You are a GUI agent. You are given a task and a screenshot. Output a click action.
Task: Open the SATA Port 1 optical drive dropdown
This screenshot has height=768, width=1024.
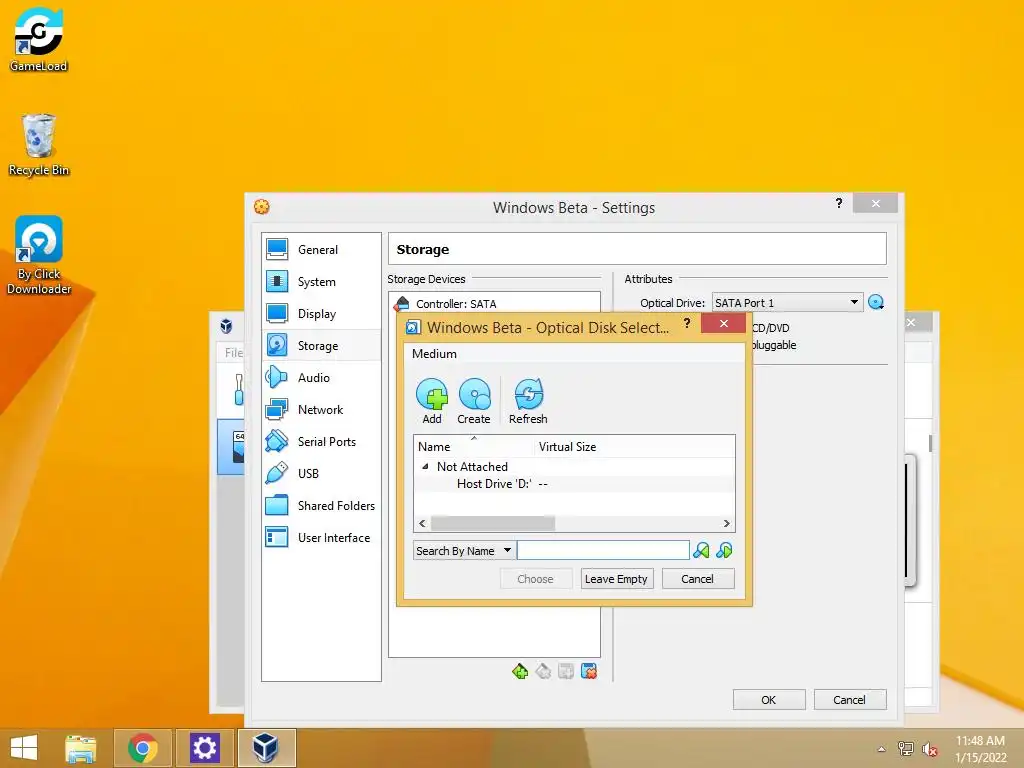tap(787, 302)
